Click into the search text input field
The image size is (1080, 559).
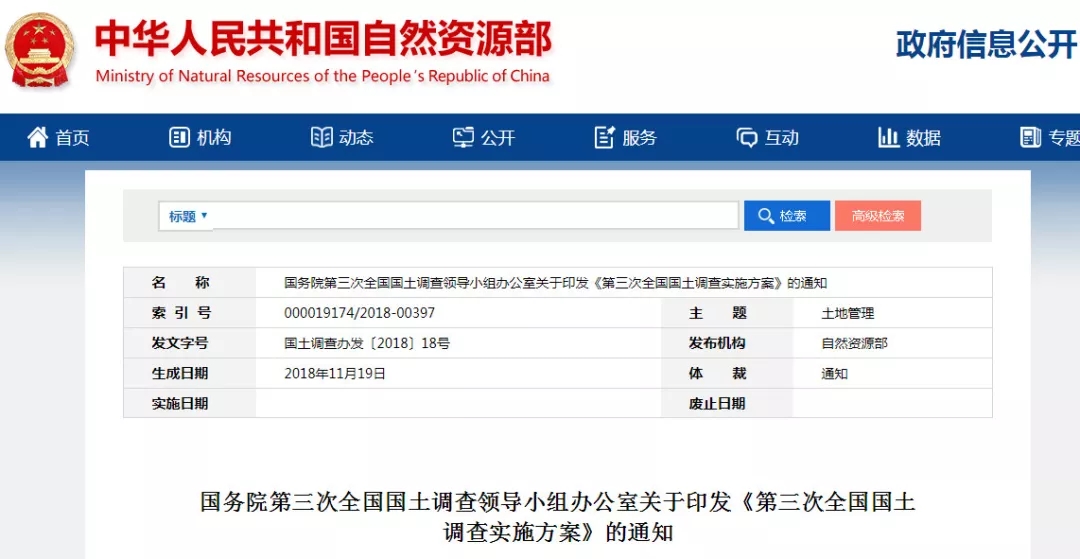point(475,216)
